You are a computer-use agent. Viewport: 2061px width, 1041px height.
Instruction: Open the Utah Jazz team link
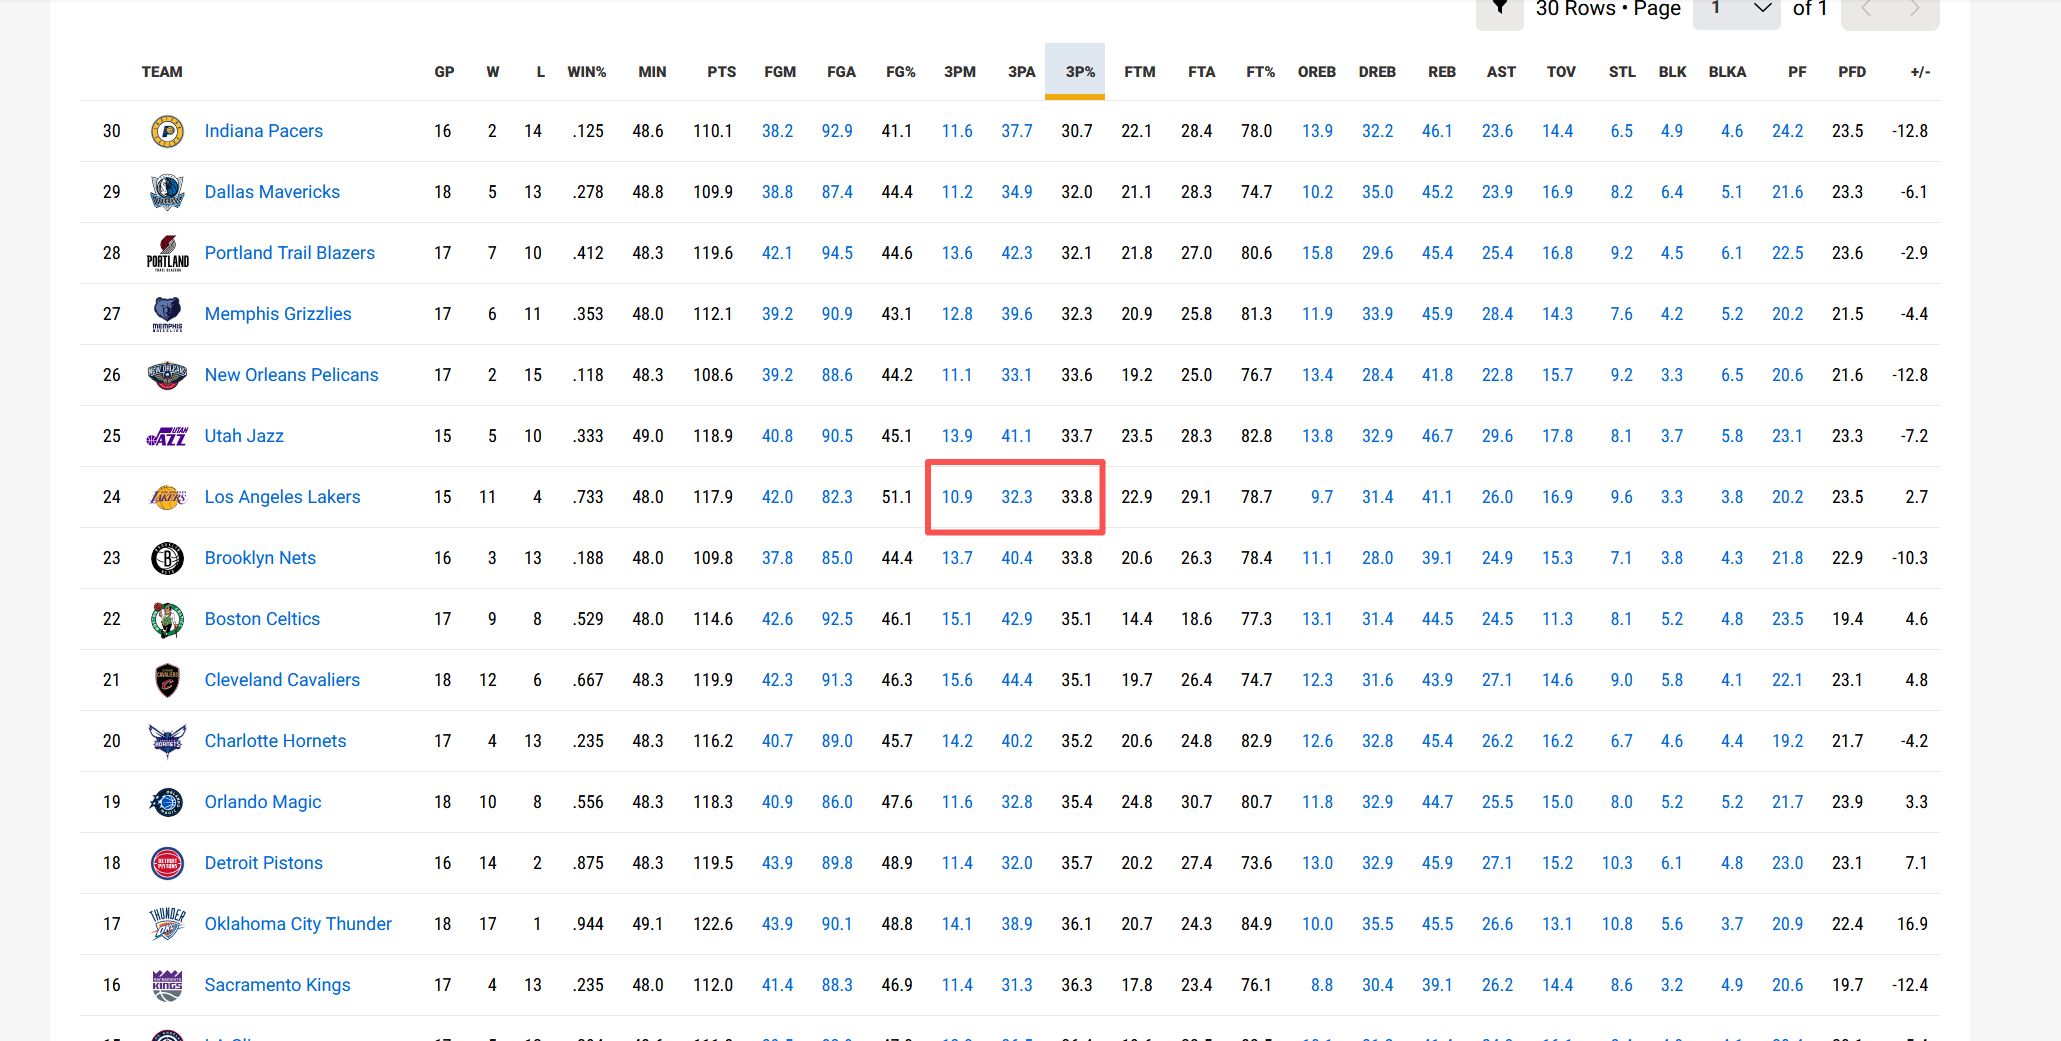(244, 436)
